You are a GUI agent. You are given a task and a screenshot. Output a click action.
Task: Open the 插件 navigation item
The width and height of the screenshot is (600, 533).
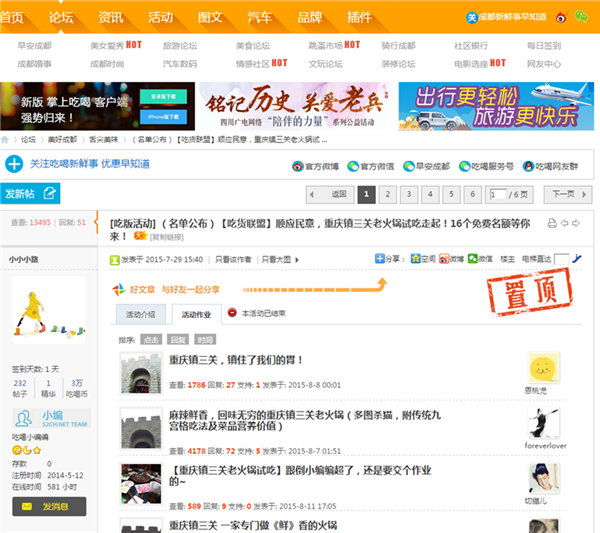click(359, 18)
